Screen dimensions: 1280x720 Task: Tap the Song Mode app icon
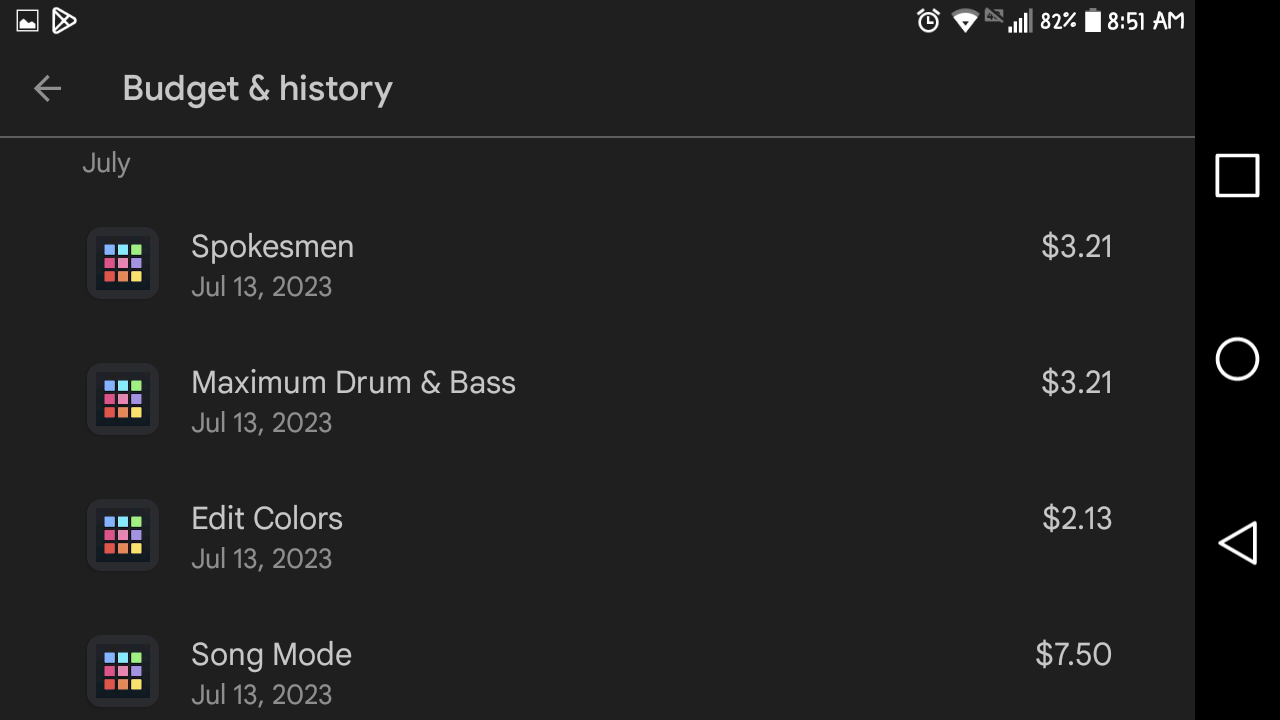pyautogui.click(x=123, y=671)
